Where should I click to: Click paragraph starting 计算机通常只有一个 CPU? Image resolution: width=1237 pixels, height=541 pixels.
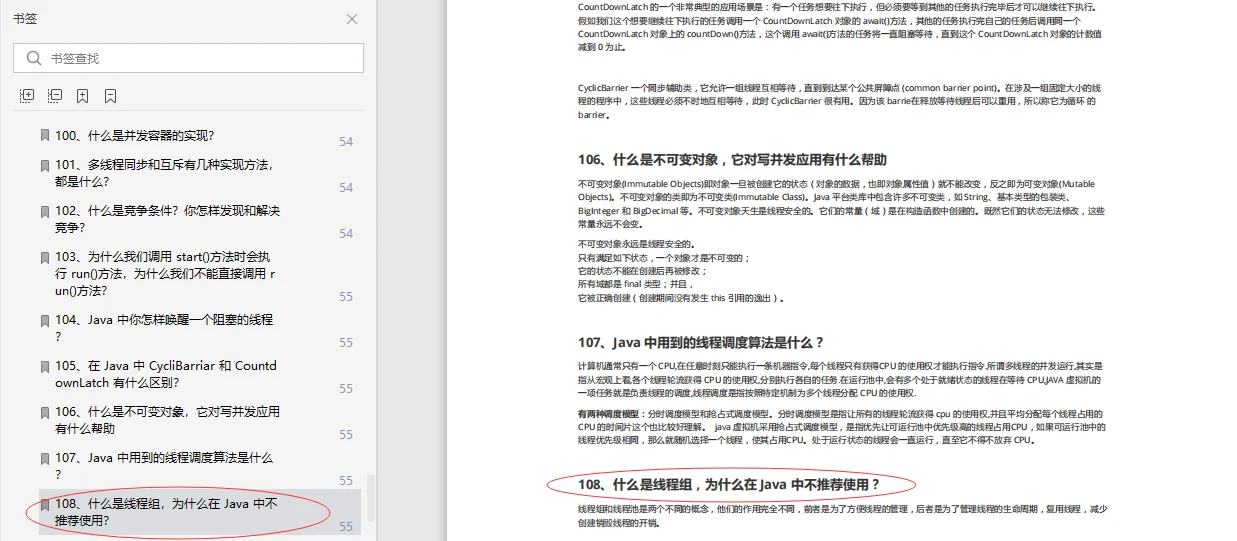(840, 380)
